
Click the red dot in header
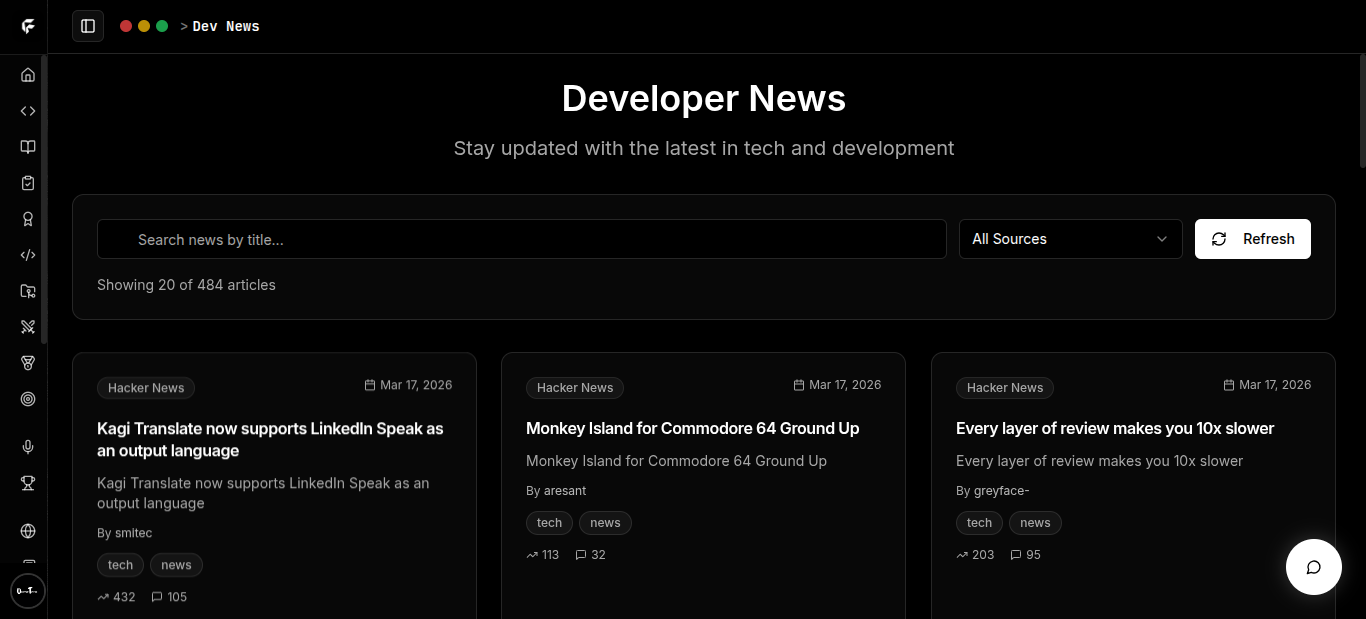pyautogui.click(x=126, y=26)
